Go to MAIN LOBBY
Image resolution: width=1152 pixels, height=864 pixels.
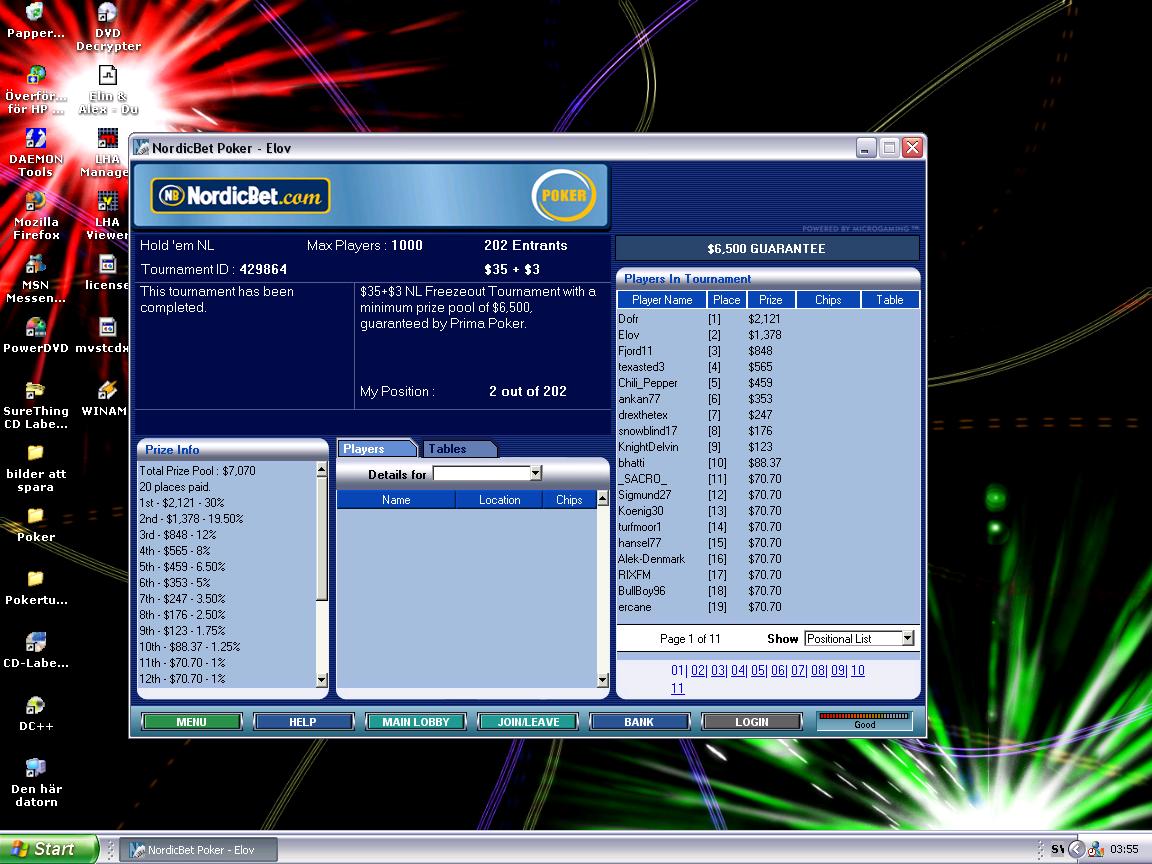click(416, 721)
